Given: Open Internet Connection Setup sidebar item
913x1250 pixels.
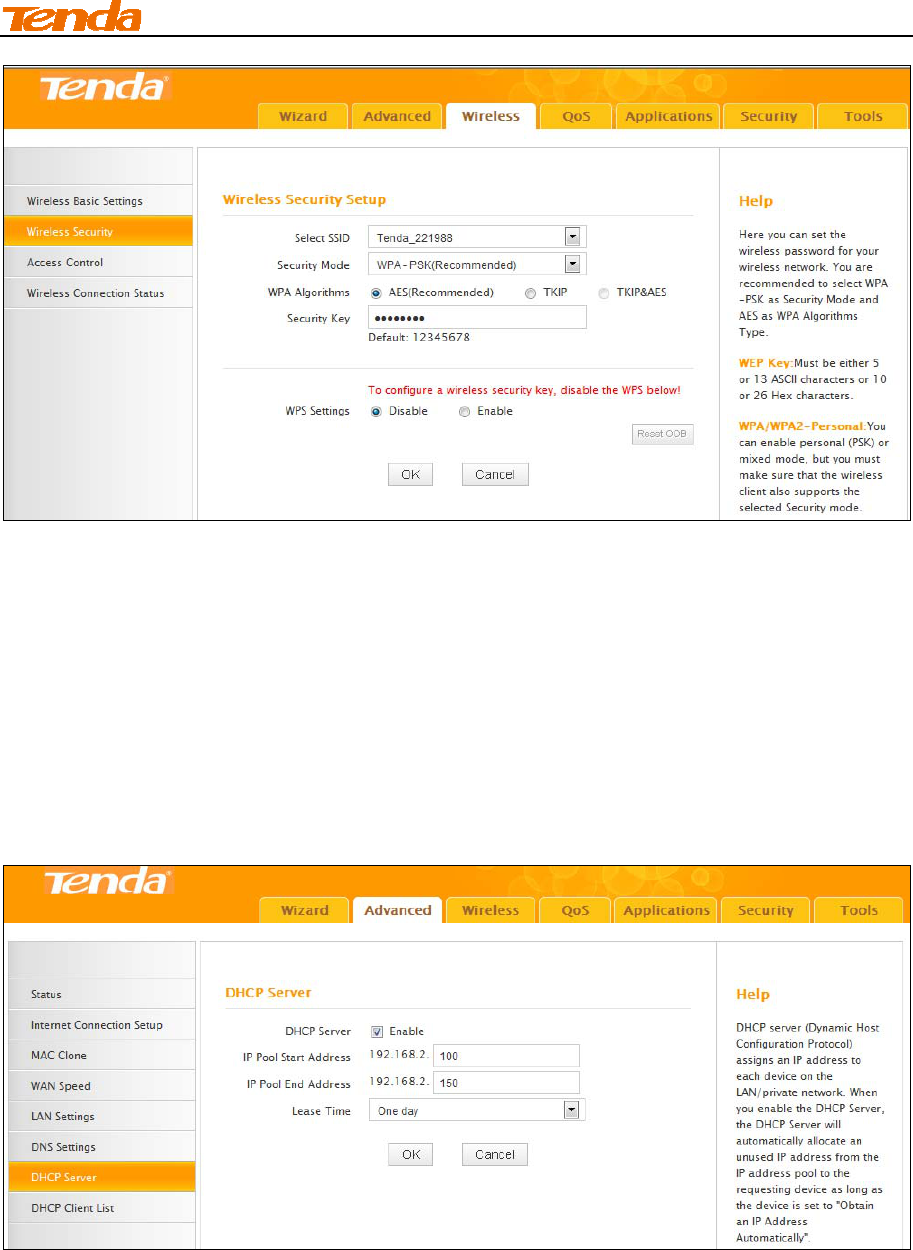Looking at the screenshot, I should [x=101, y=1025].
